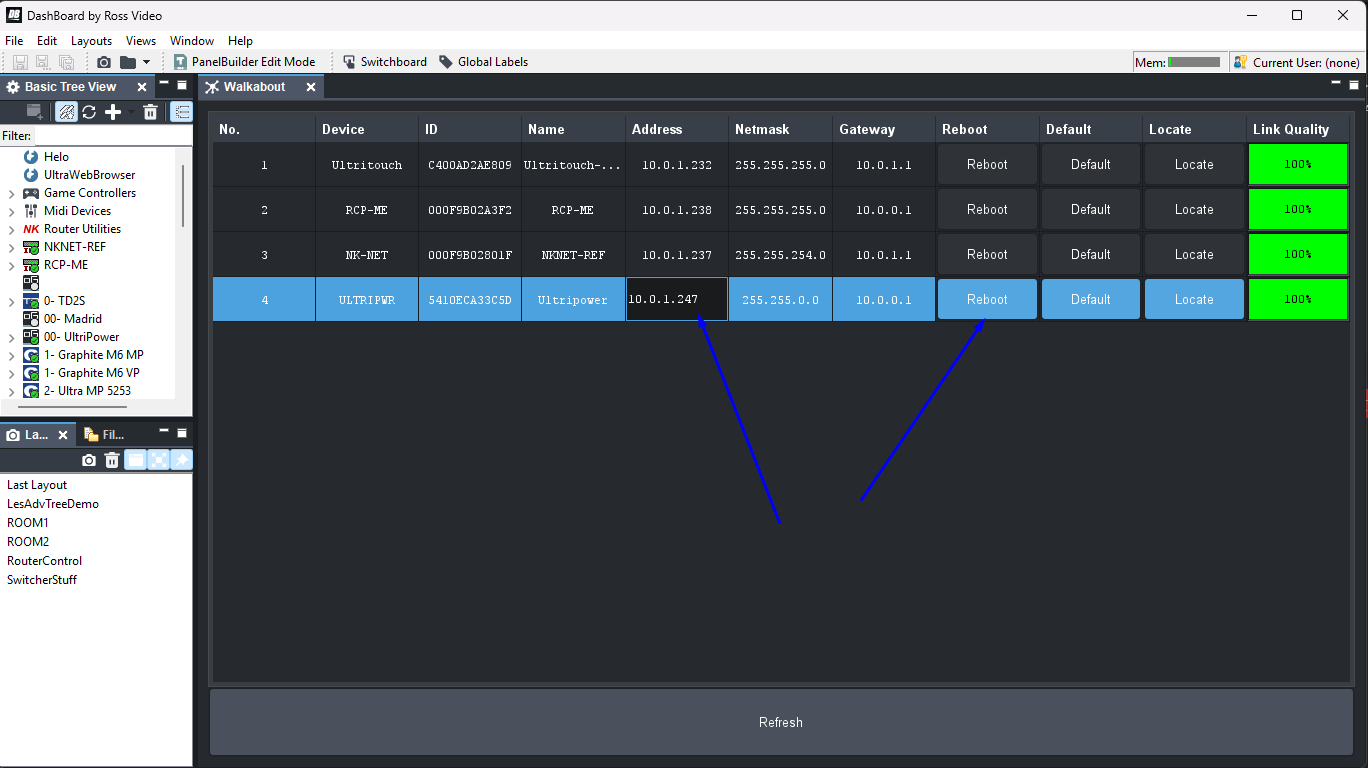
Task: Reboot the Ultritouch device in row 1
Action: point(987,164)
